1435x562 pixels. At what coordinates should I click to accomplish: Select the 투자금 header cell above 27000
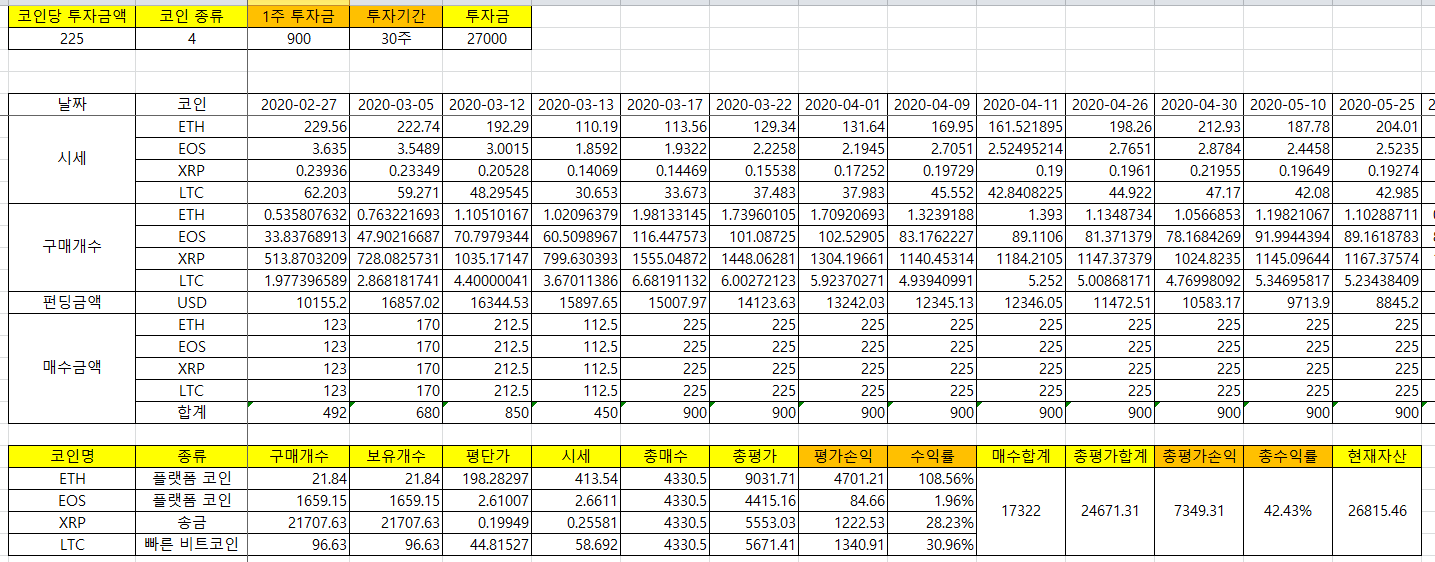487,16
